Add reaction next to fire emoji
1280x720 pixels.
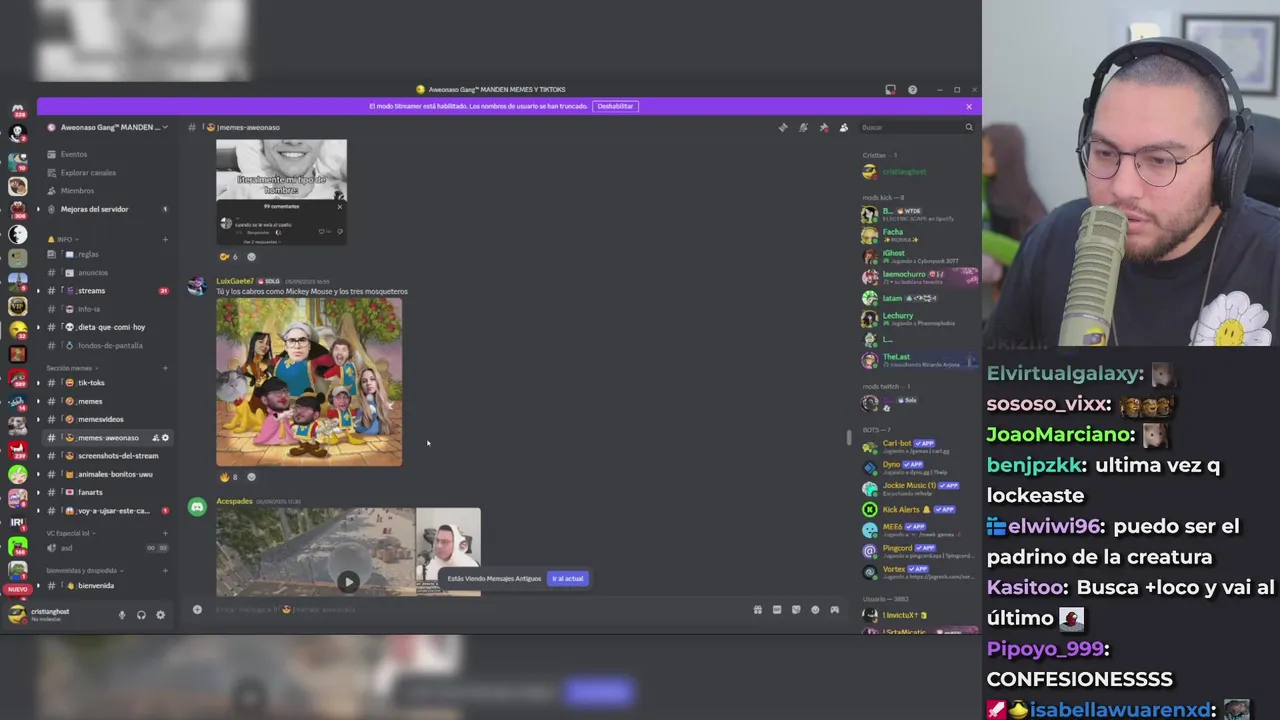click(x=251, y=477)
